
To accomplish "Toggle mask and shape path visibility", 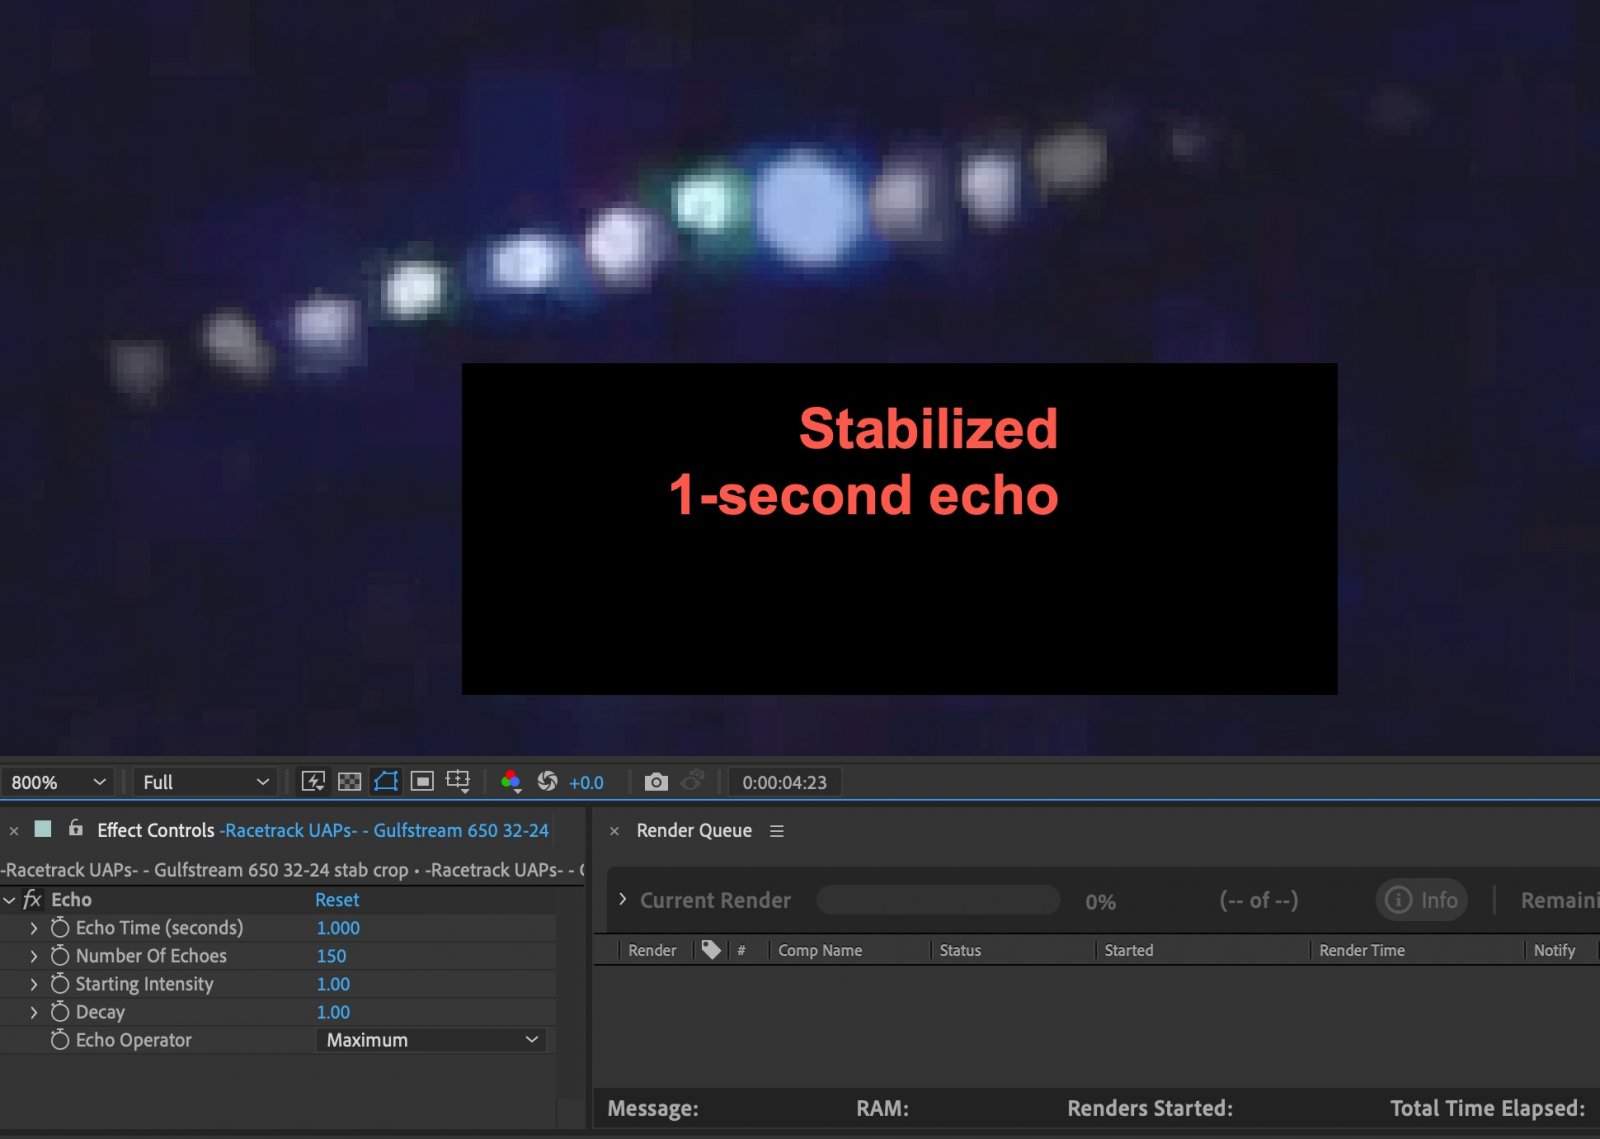I will pos(386,782).
